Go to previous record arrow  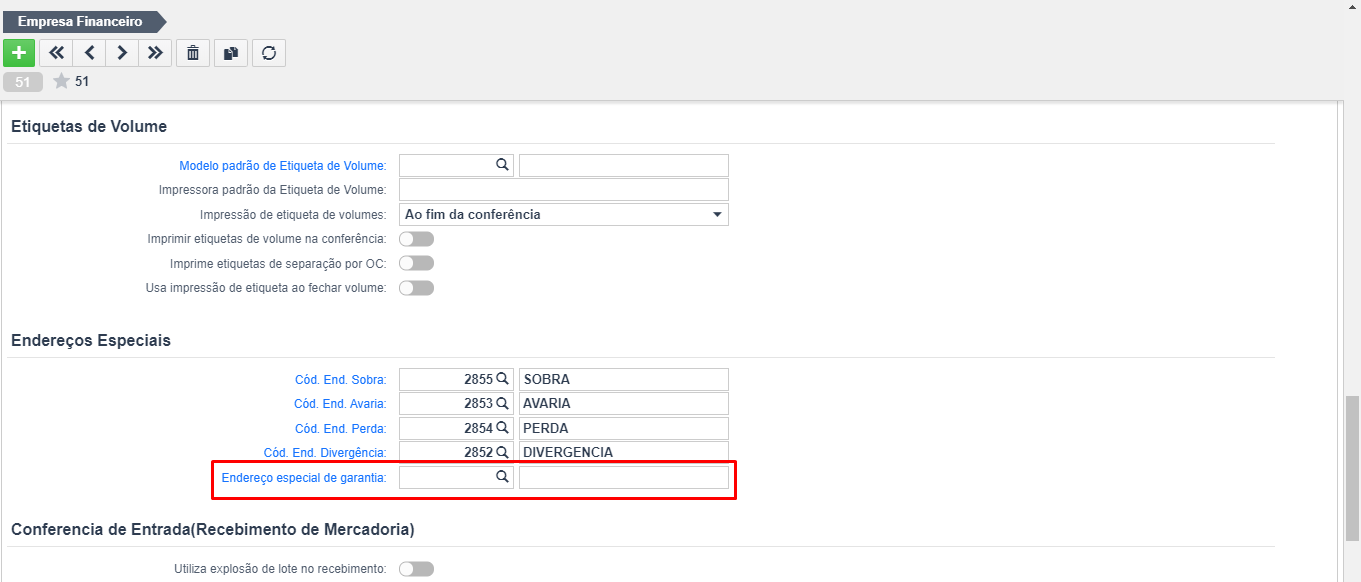pyautogui.click(x=89, y=53)
